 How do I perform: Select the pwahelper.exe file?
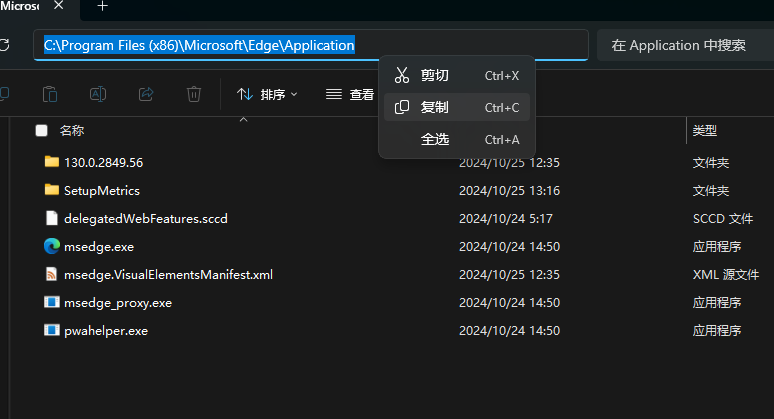coord(105,330)
